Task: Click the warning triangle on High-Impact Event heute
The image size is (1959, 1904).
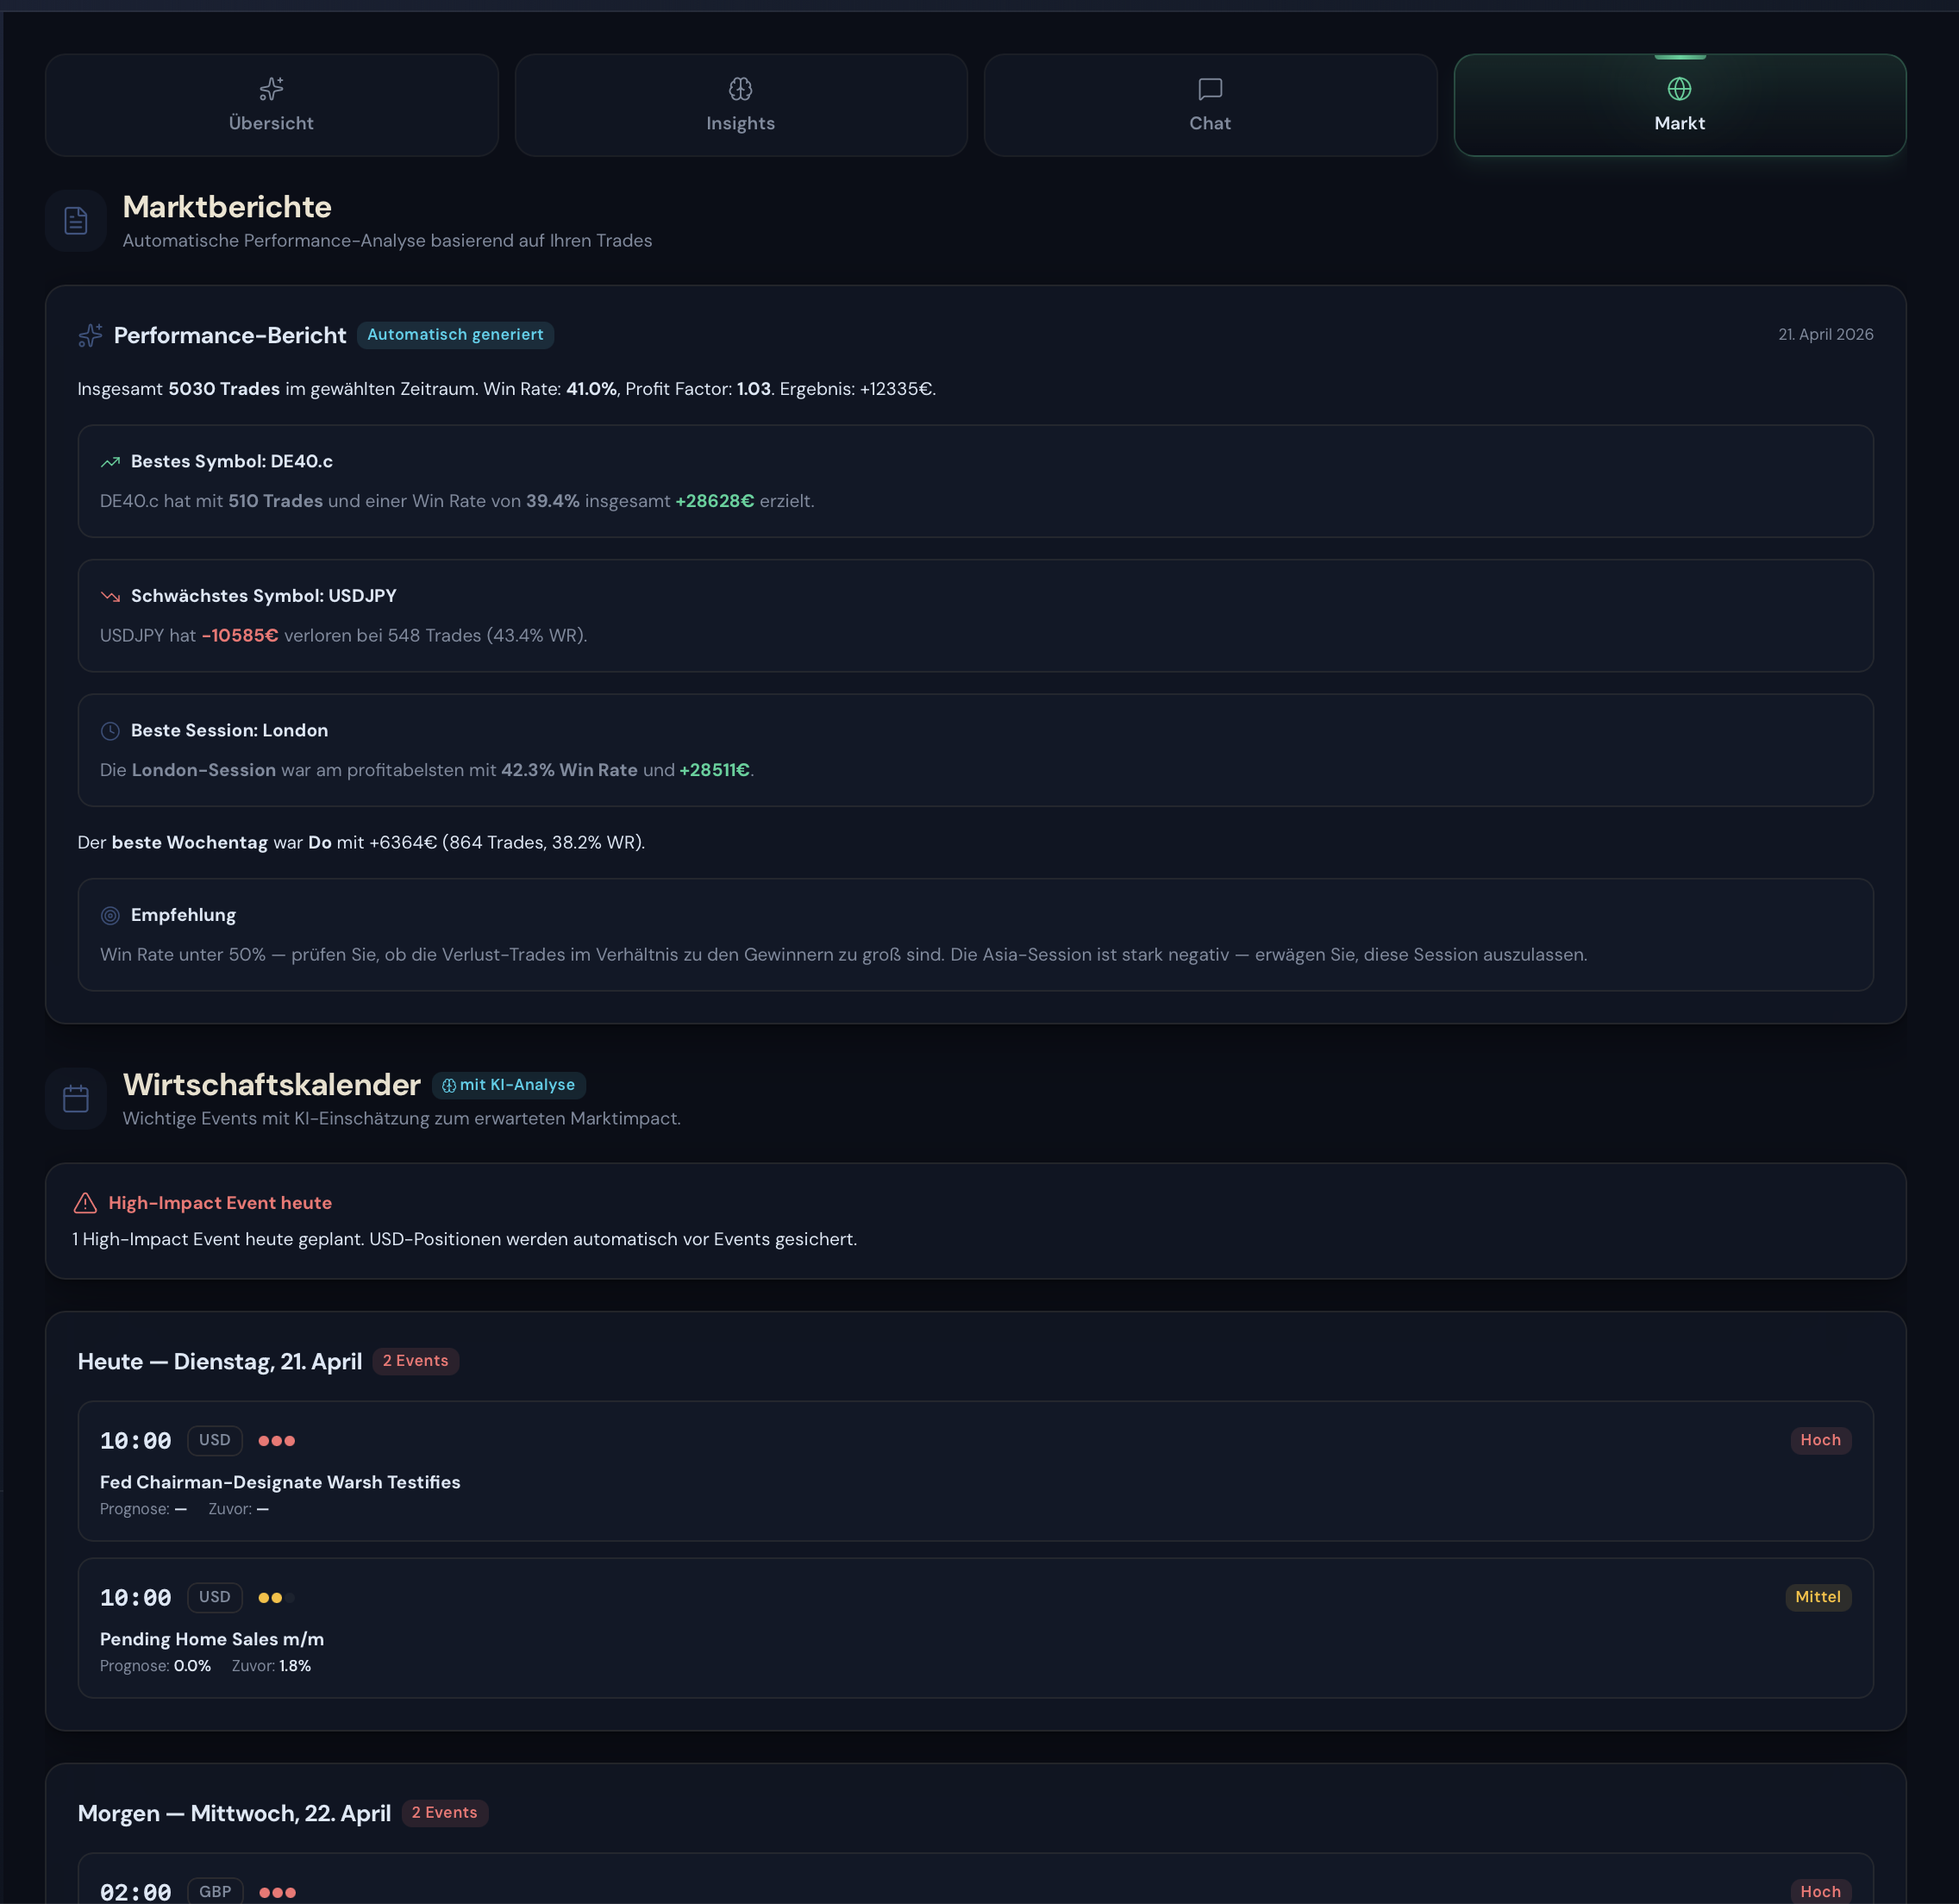Action: 85,1203
